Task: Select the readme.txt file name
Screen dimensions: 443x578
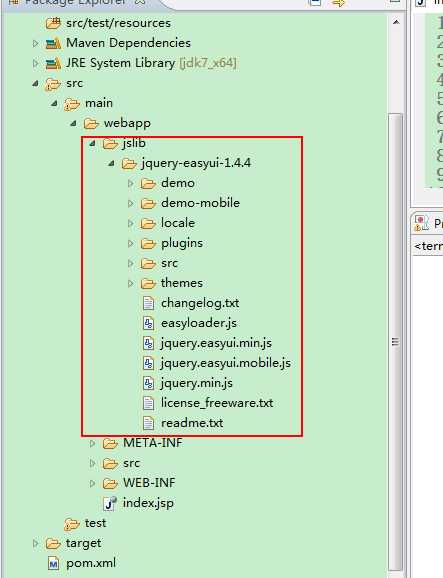Action: pyautogui.click(x=192, y=423)
